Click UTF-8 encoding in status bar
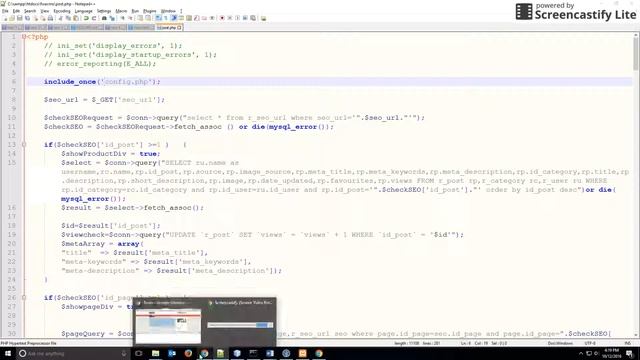Screen dimensions: 640x360 (x=590, y=343)
